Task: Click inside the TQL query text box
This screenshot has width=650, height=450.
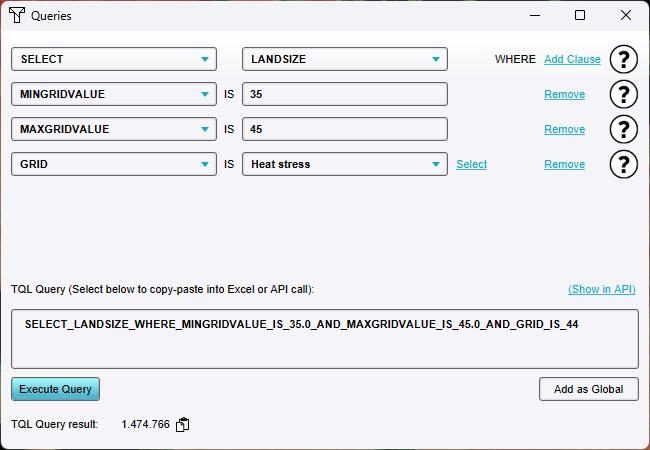Action: [x=324, y=339]
